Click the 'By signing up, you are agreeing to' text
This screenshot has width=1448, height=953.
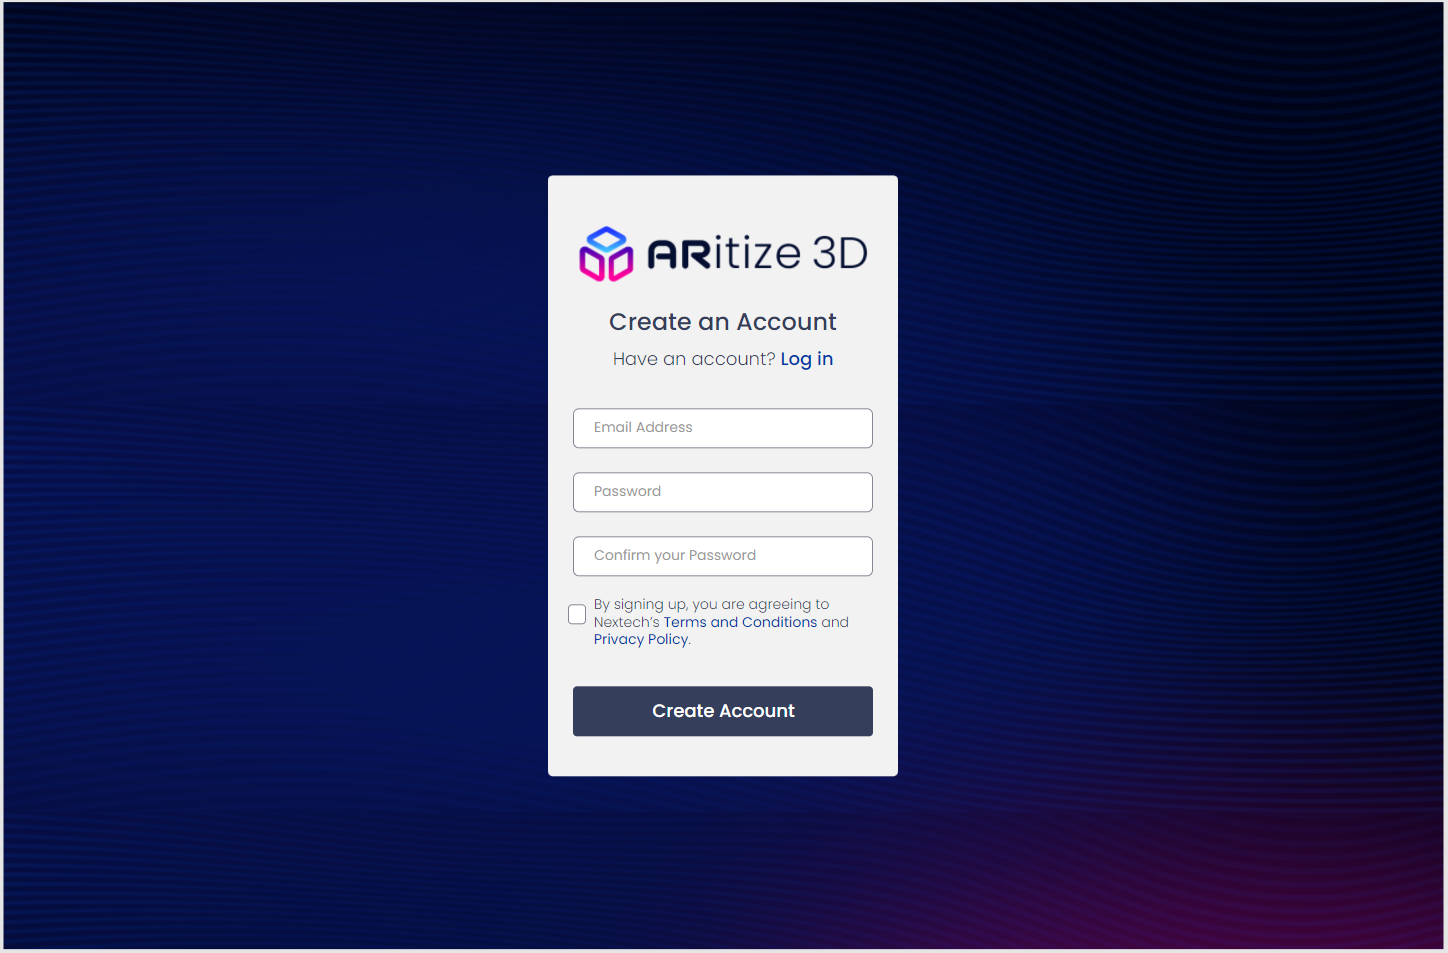click(711, 604)
